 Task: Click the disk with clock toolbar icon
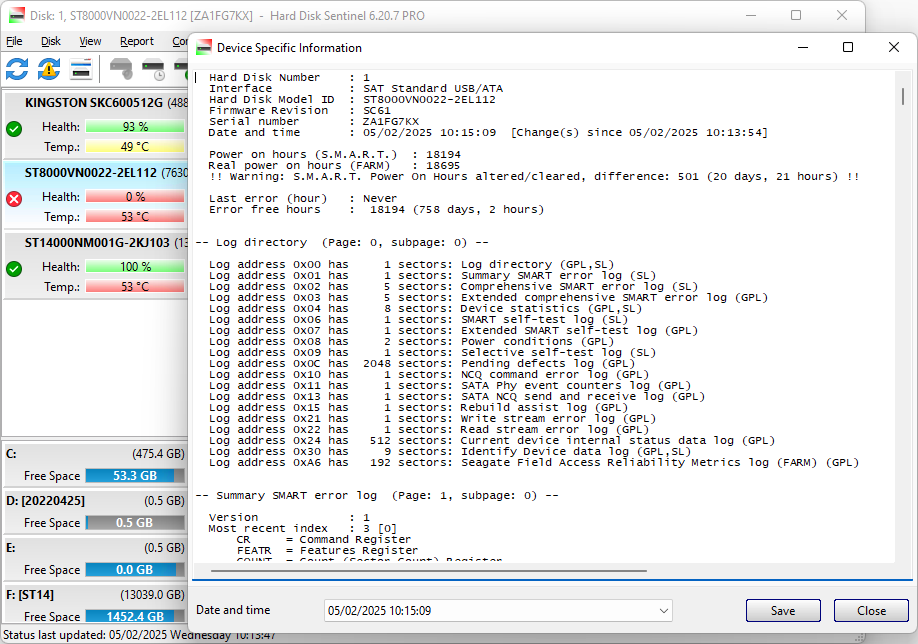pyautogui.click(x=153, y=69)
